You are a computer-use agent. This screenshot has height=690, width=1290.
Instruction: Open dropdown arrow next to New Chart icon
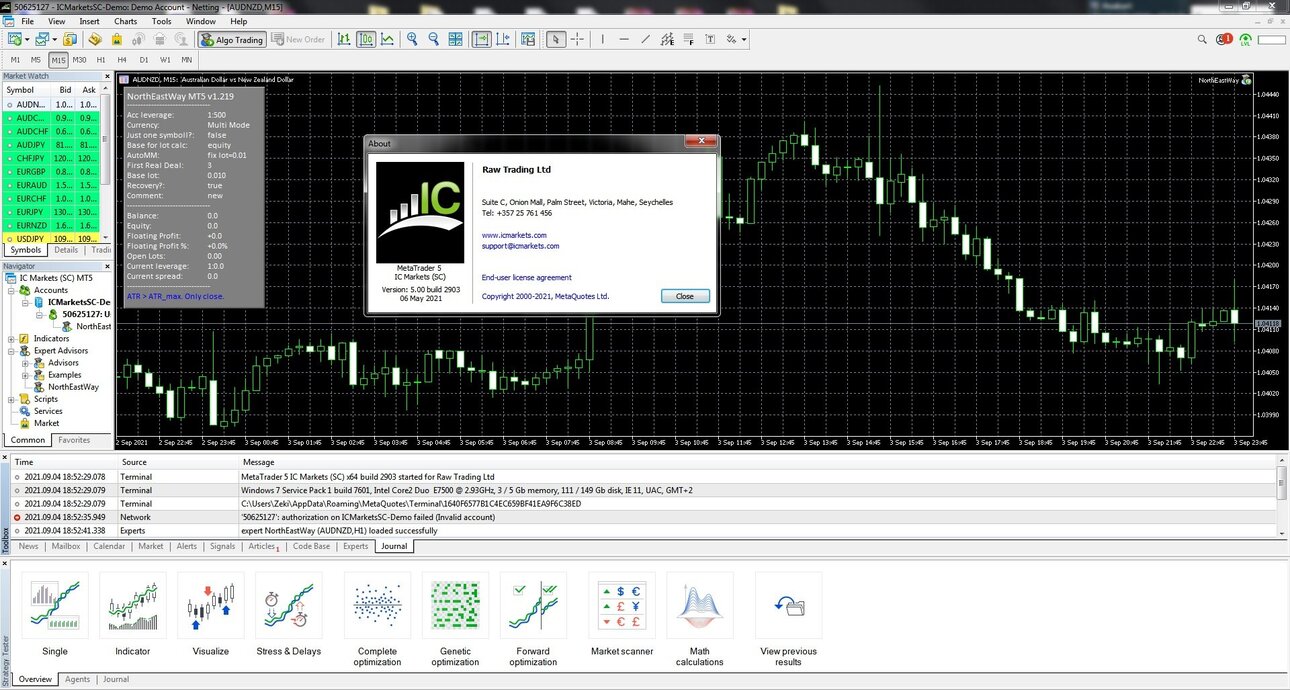pos(27,40)
